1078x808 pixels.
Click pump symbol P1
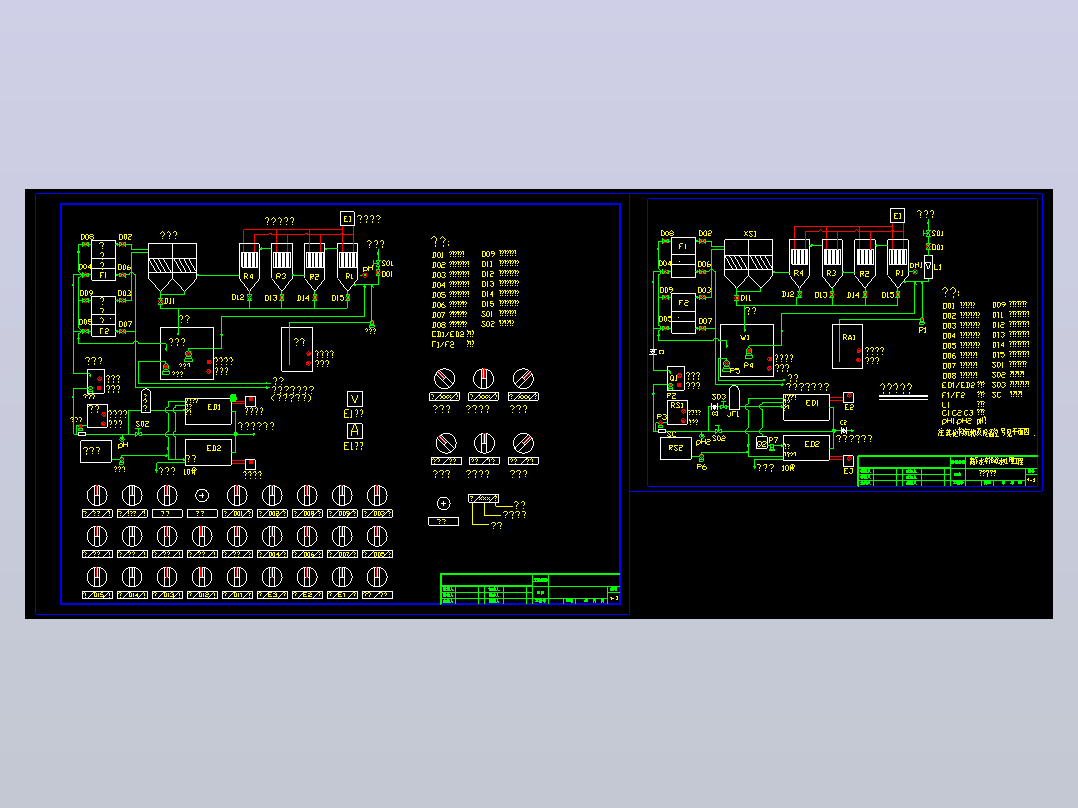pos(922,321)
